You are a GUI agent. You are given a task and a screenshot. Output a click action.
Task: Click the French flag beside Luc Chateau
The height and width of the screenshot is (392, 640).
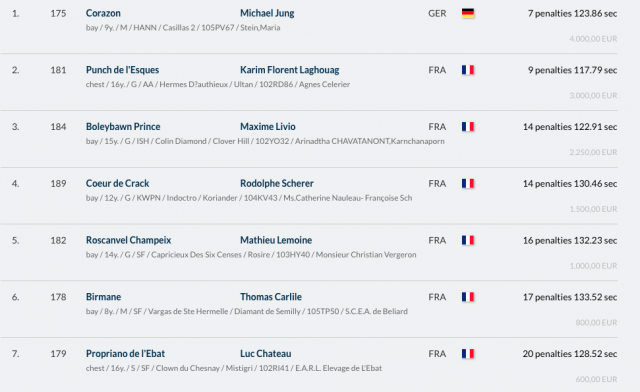point(468,354)
